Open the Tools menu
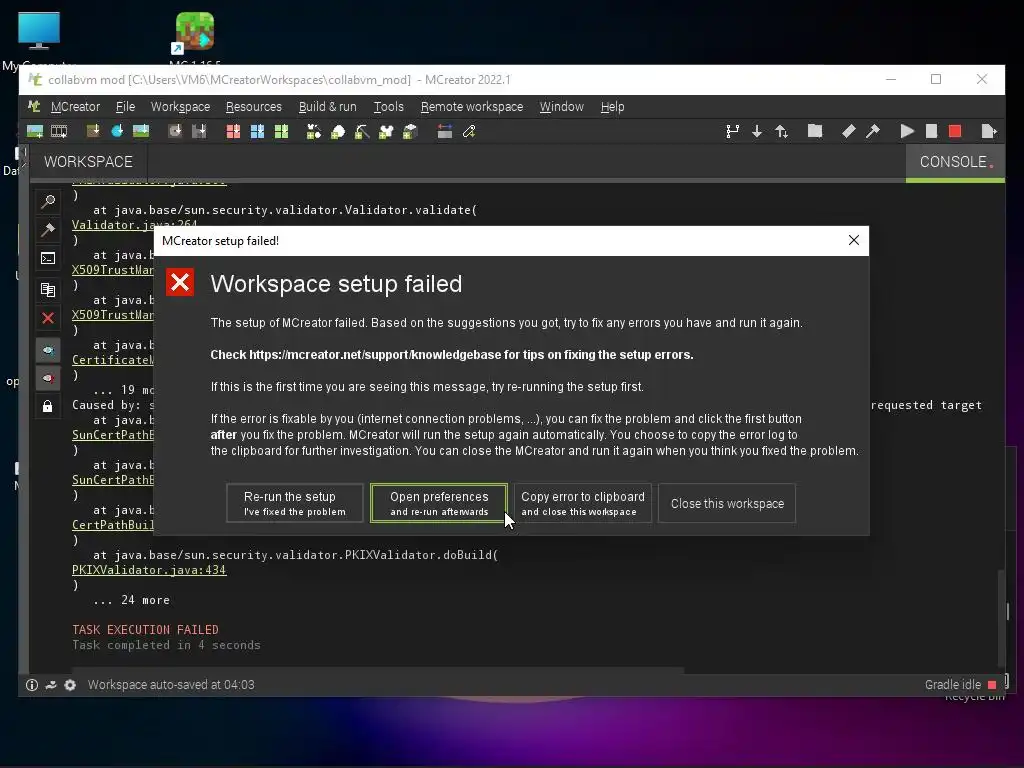1024x768 pixels. [x=389, y=106]
